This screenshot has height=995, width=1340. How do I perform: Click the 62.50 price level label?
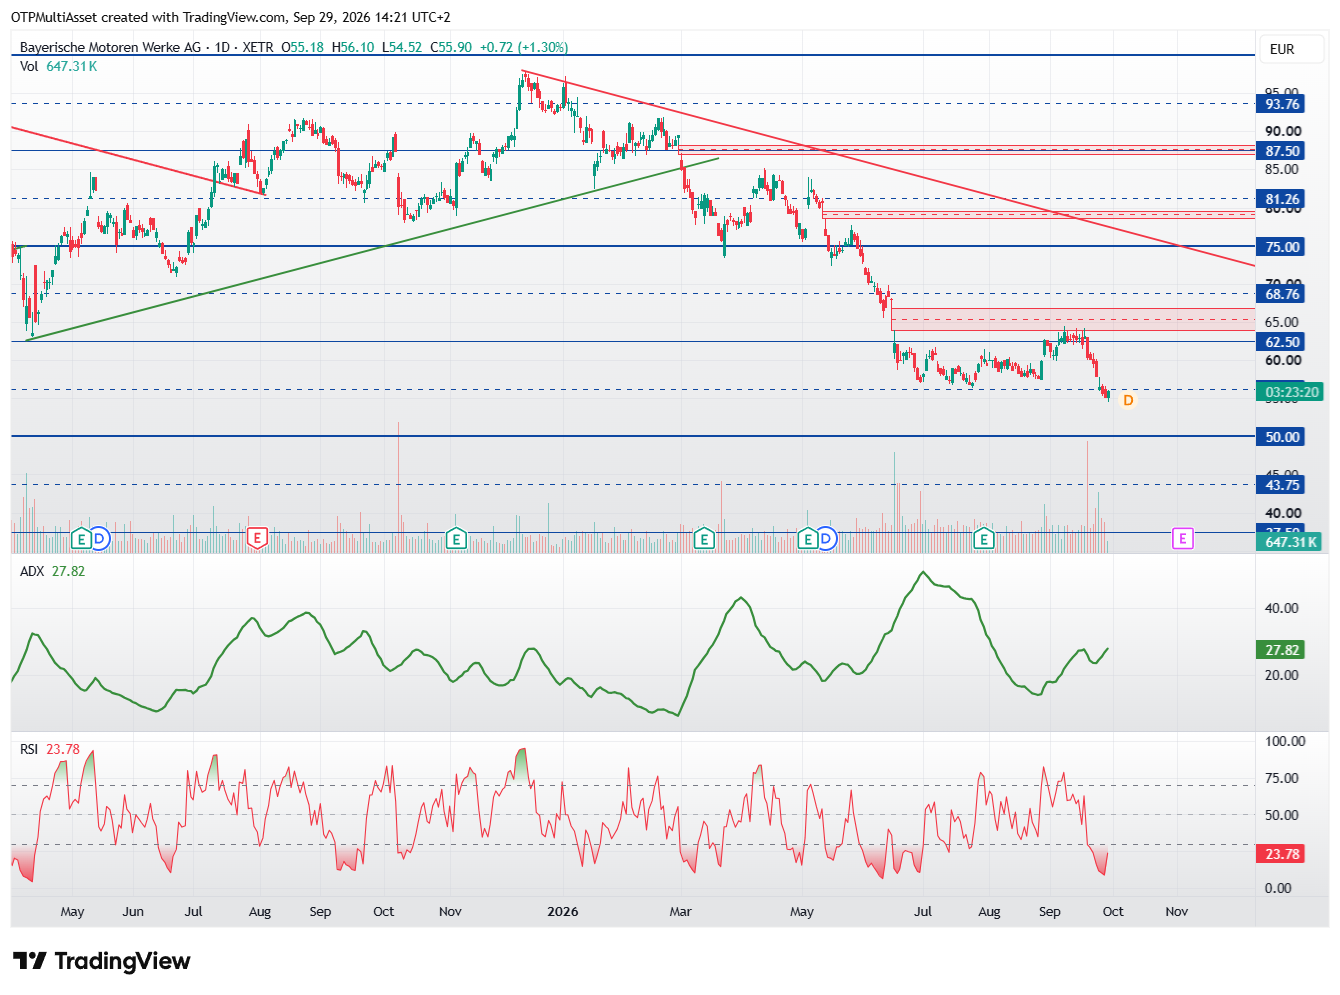click(x=1282, y=342)
